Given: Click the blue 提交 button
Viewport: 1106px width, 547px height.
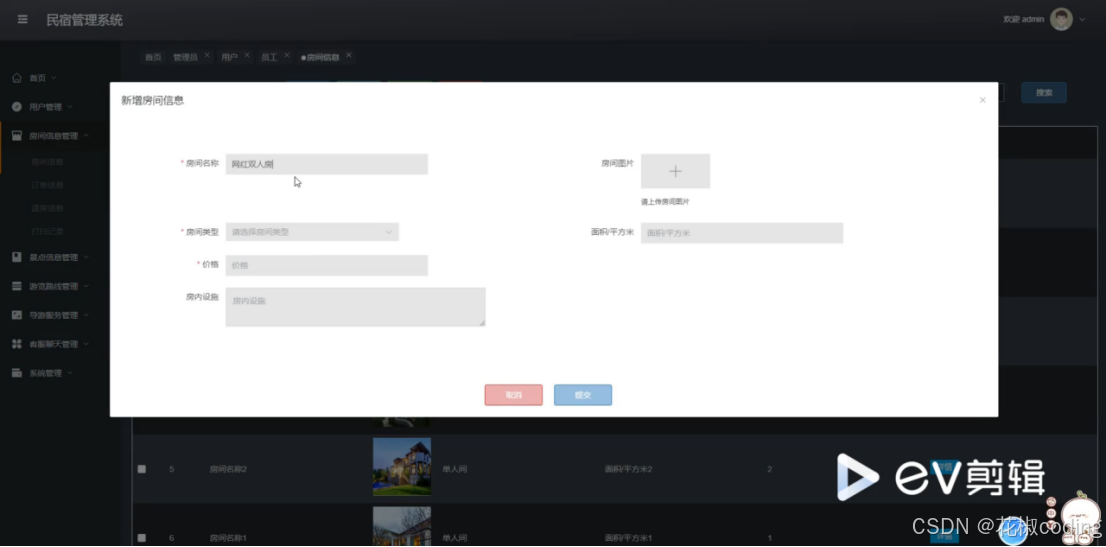Looking at the screenshot, I should [x=583, y=395].
